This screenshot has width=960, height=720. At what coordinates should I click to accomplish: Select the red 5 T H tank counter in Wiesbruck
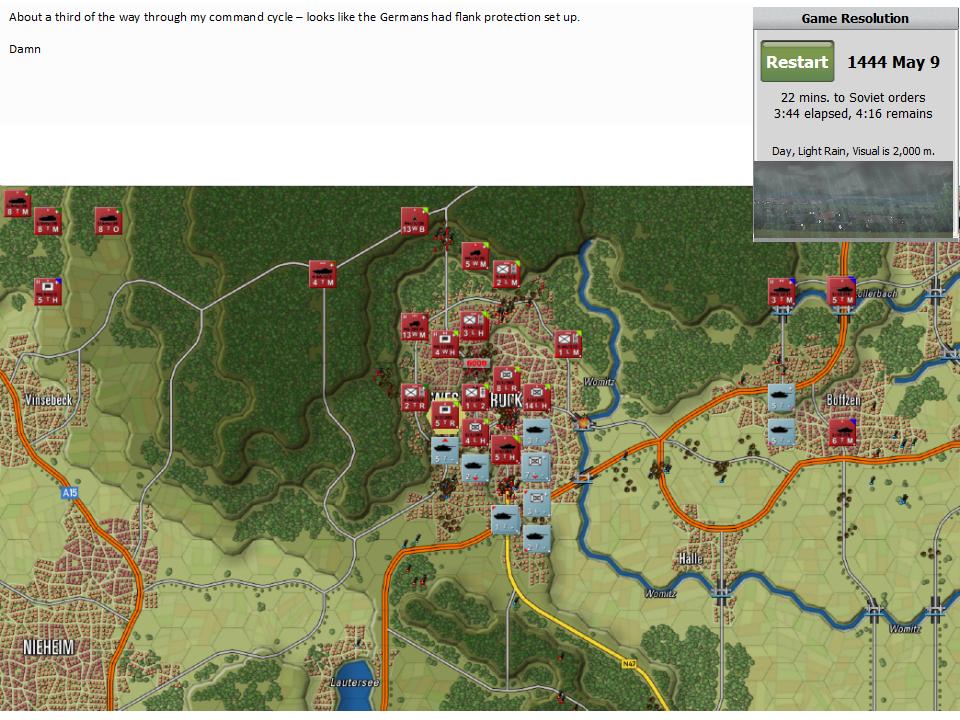coord(506,449)
